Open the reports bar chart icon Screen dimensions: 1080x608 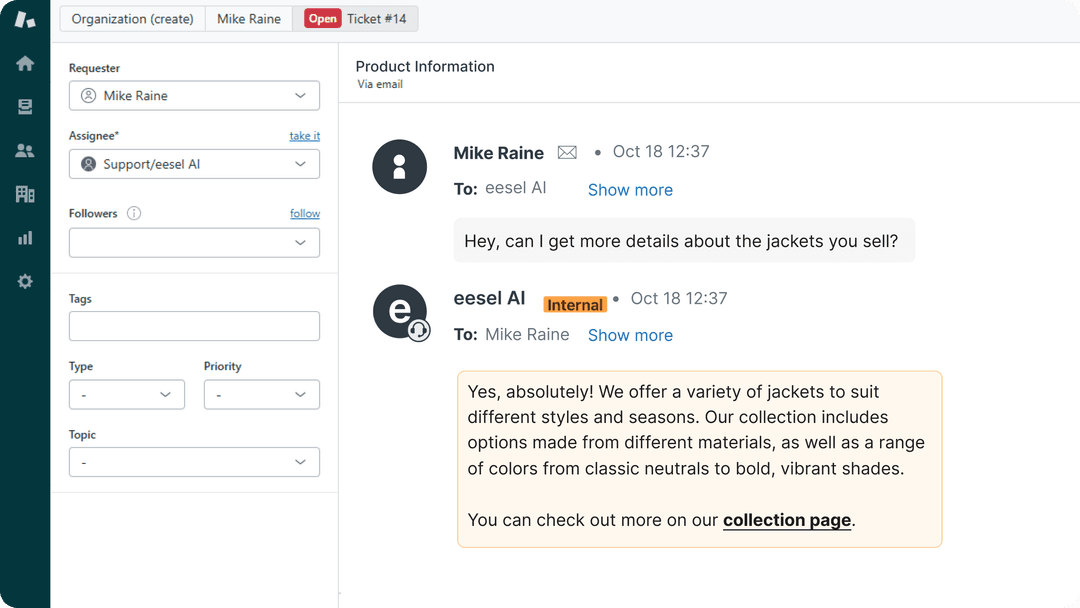coord(24,238)
